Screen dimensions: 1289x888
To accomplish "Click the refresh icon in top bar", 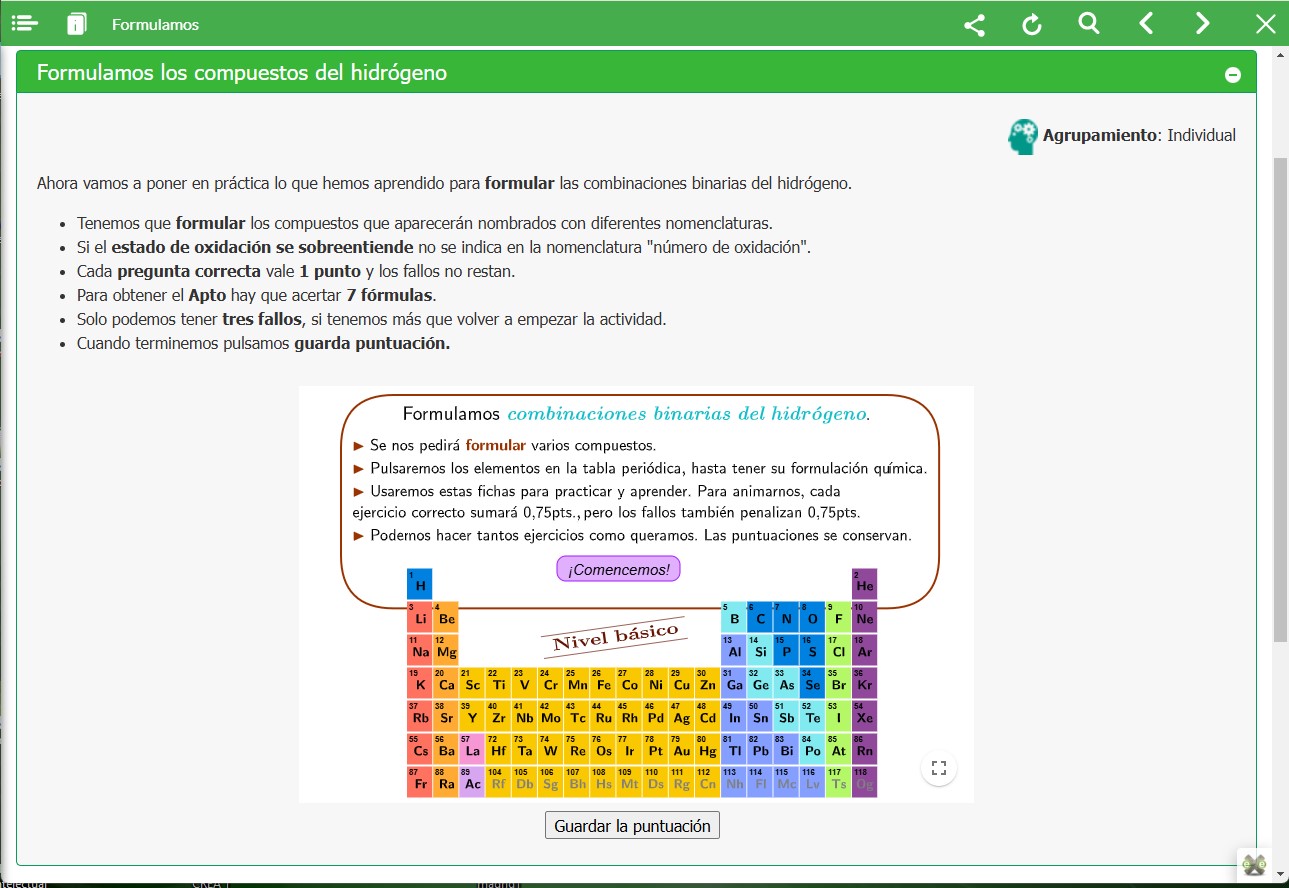I will click(1032, 25).
